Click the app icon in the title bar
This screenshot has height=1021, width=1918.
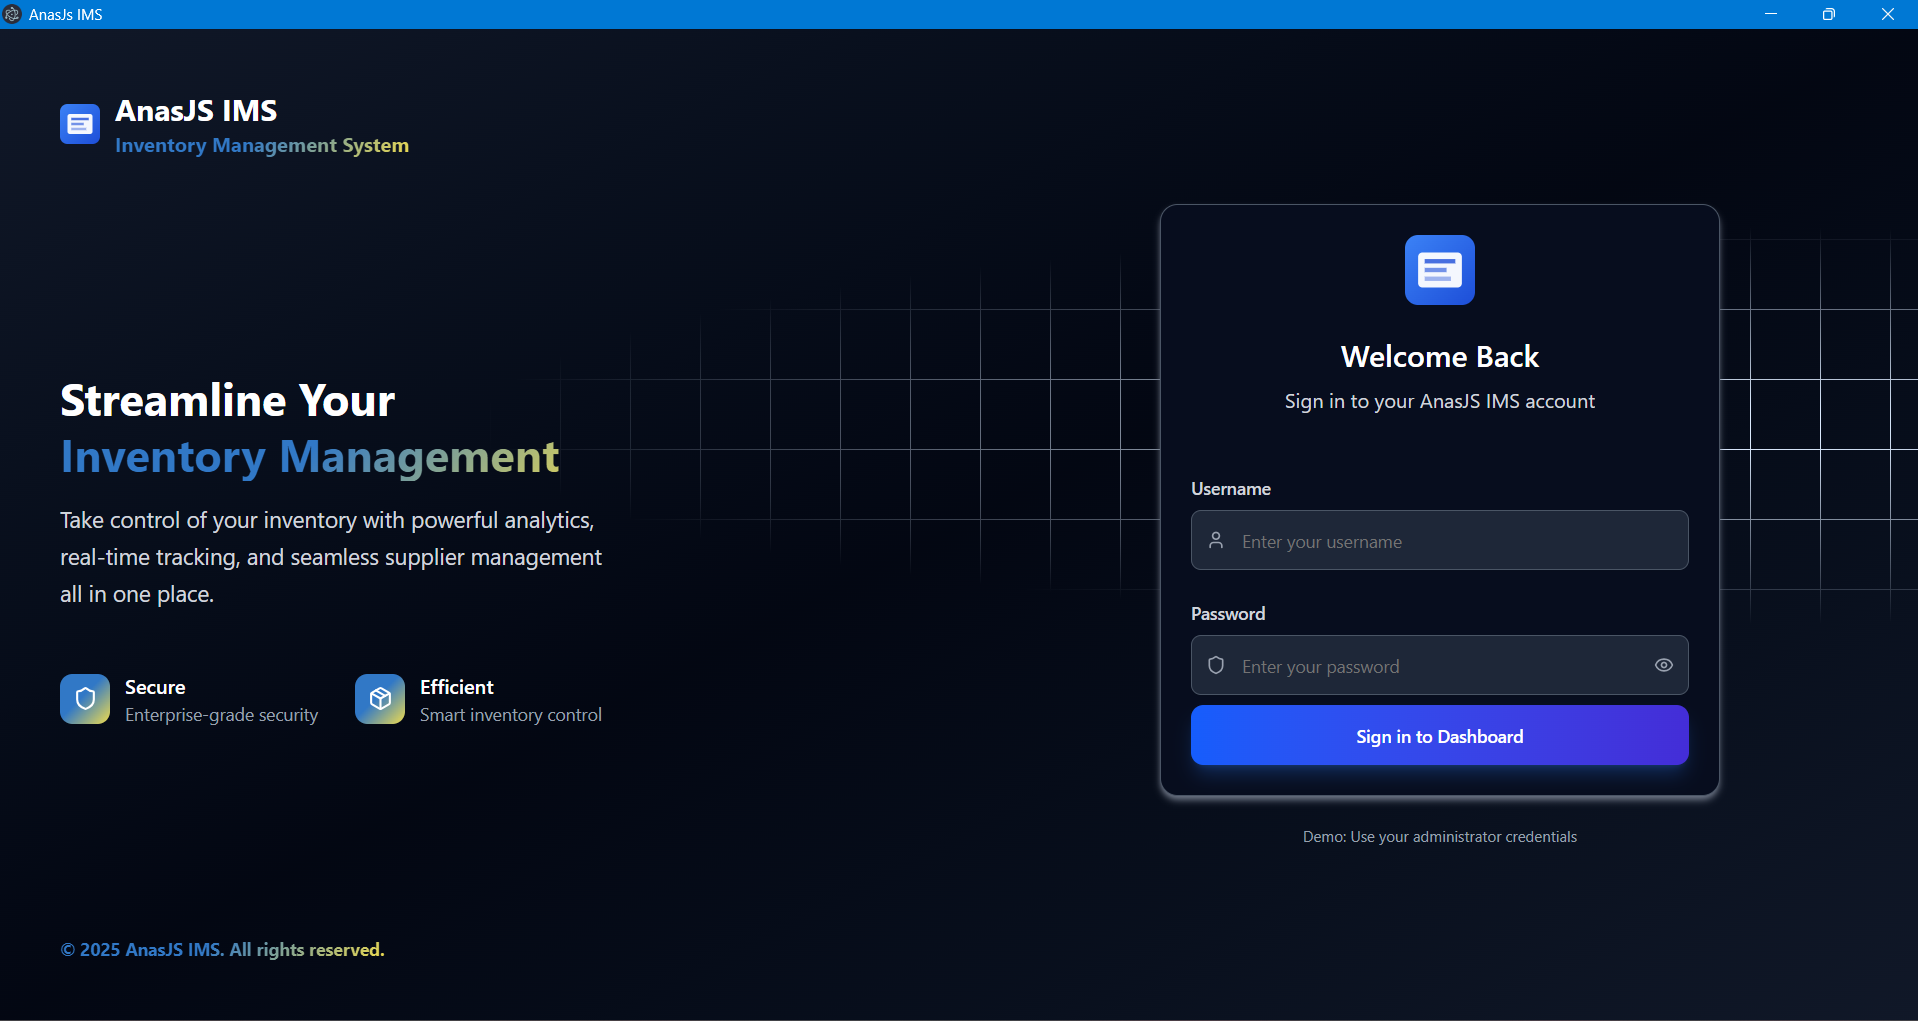12,14
